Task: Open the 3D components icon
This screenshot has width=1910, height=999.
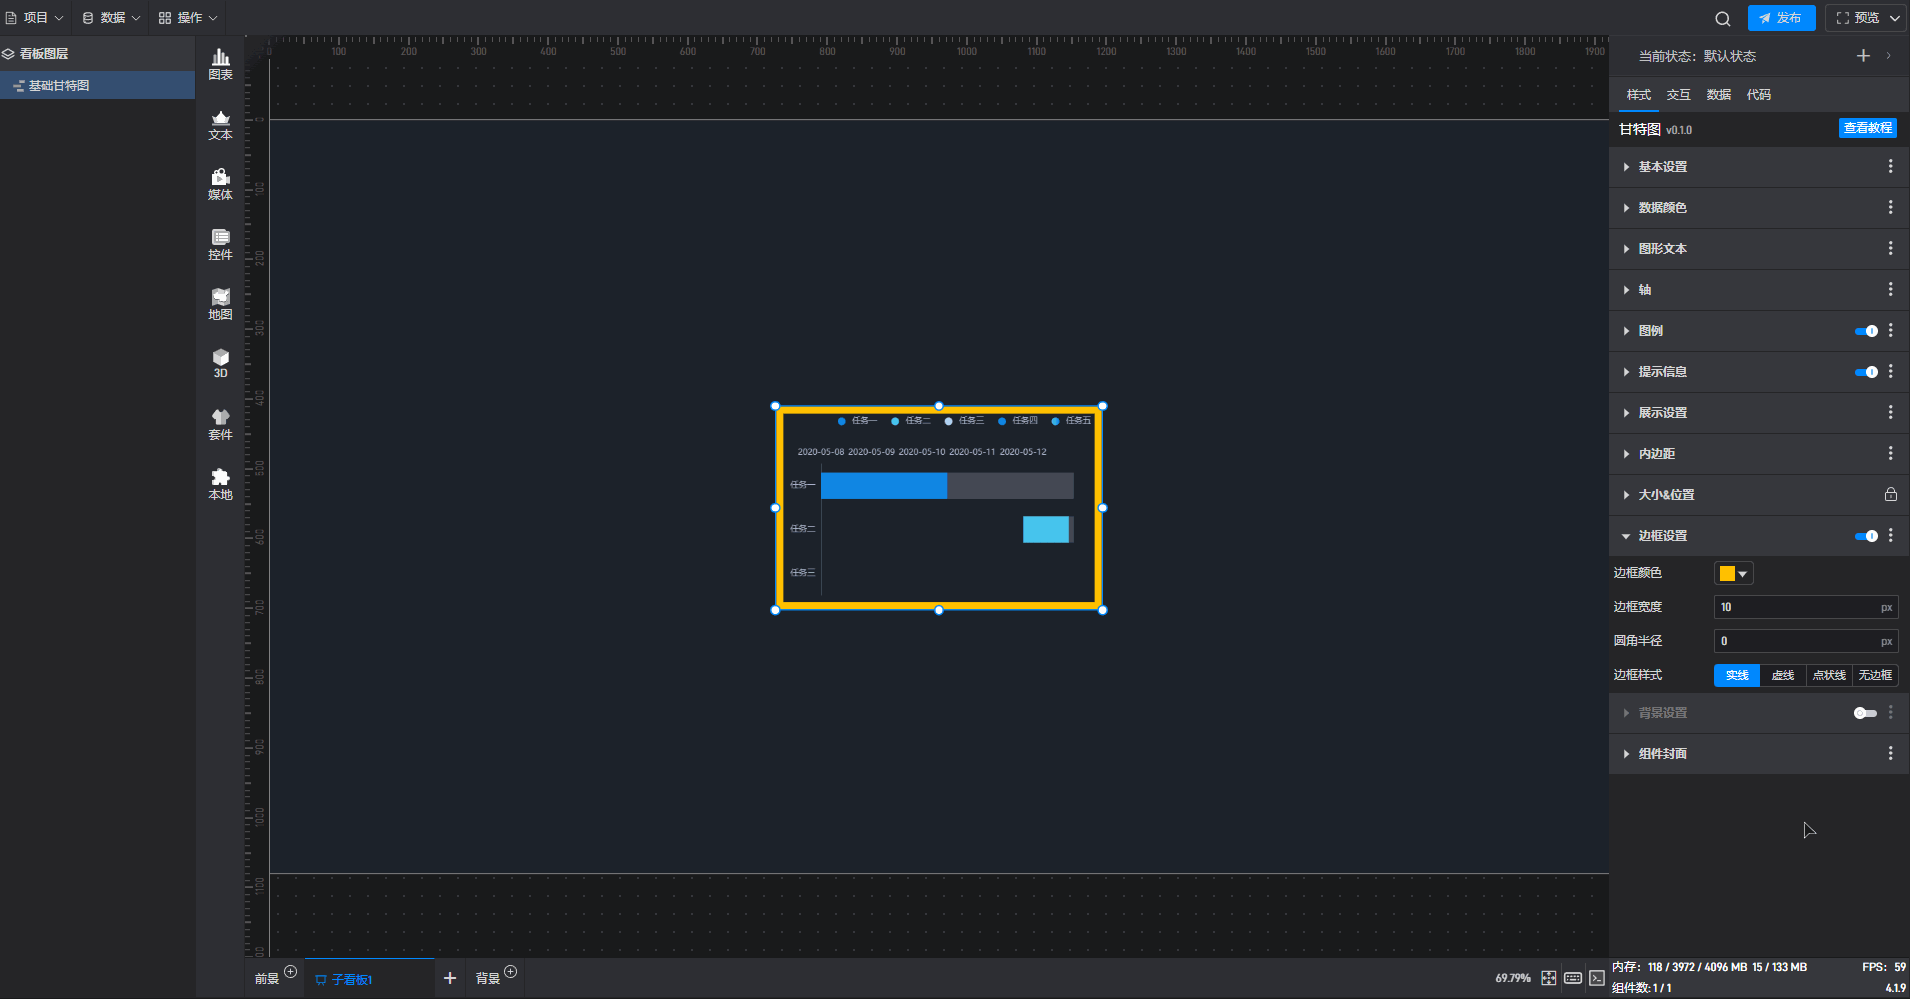Action: tap(220, 363)
